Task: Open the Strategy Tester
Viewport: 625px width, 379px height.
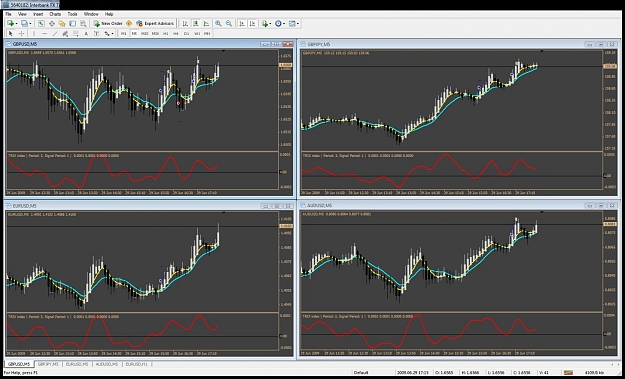Action: [83, 24]
